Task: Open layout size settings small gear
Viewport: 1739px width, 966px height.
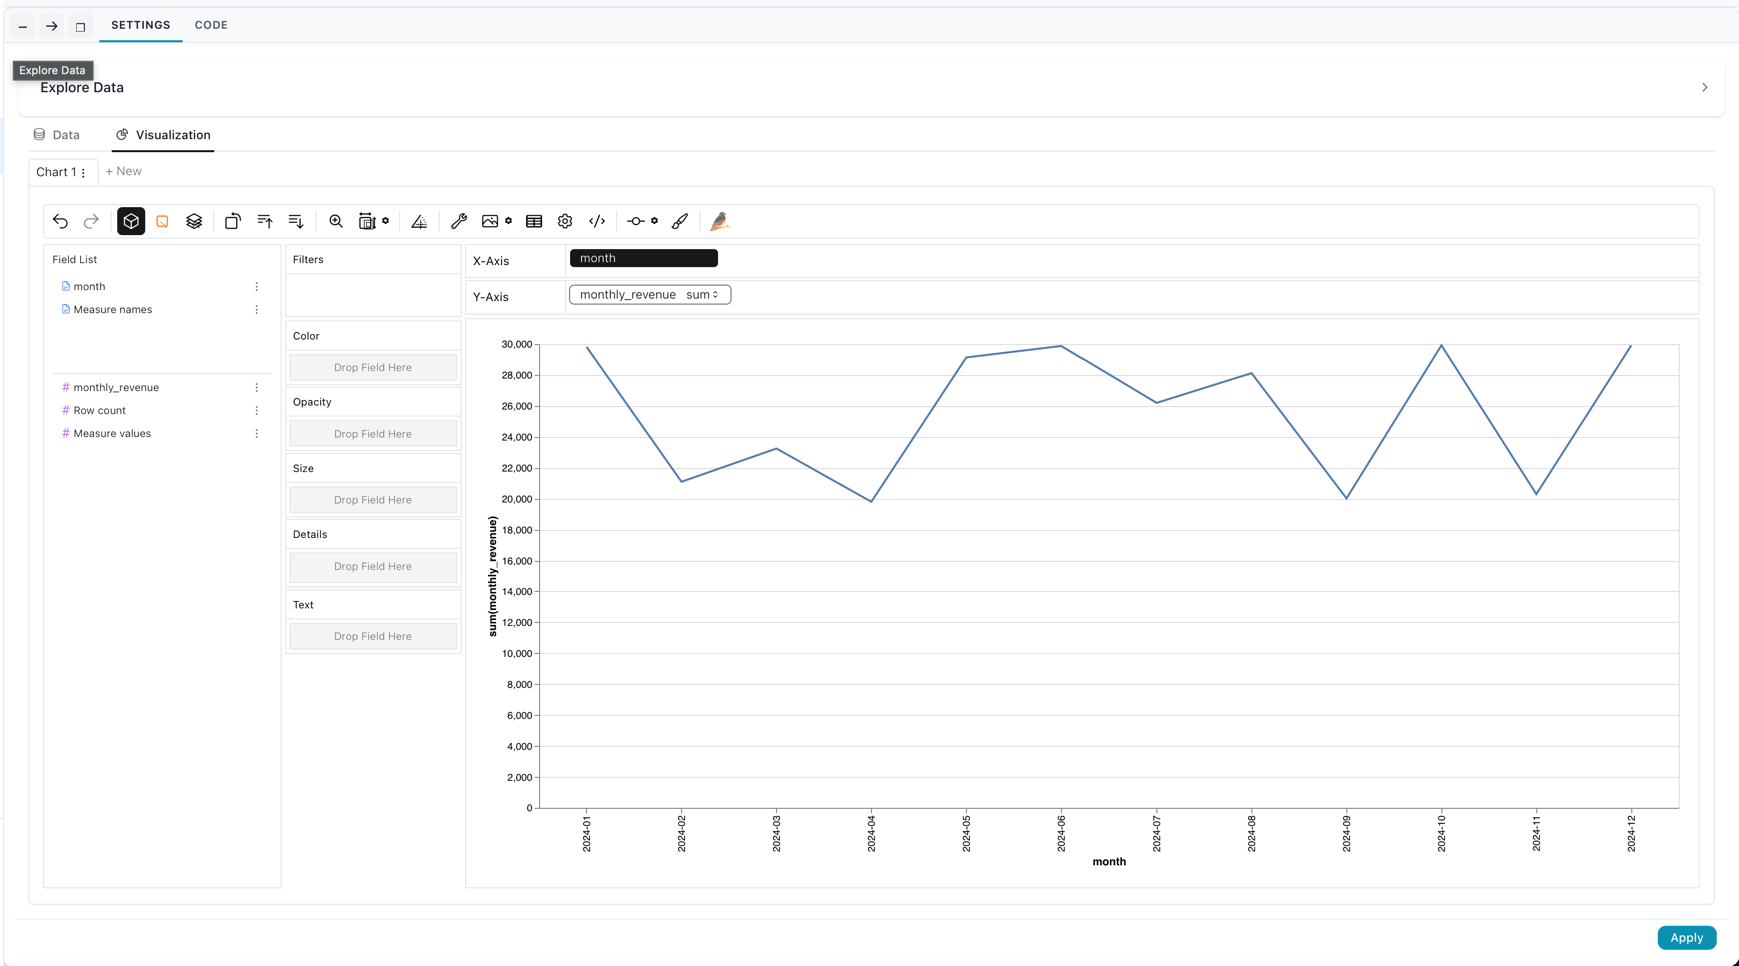Action: 386,221
